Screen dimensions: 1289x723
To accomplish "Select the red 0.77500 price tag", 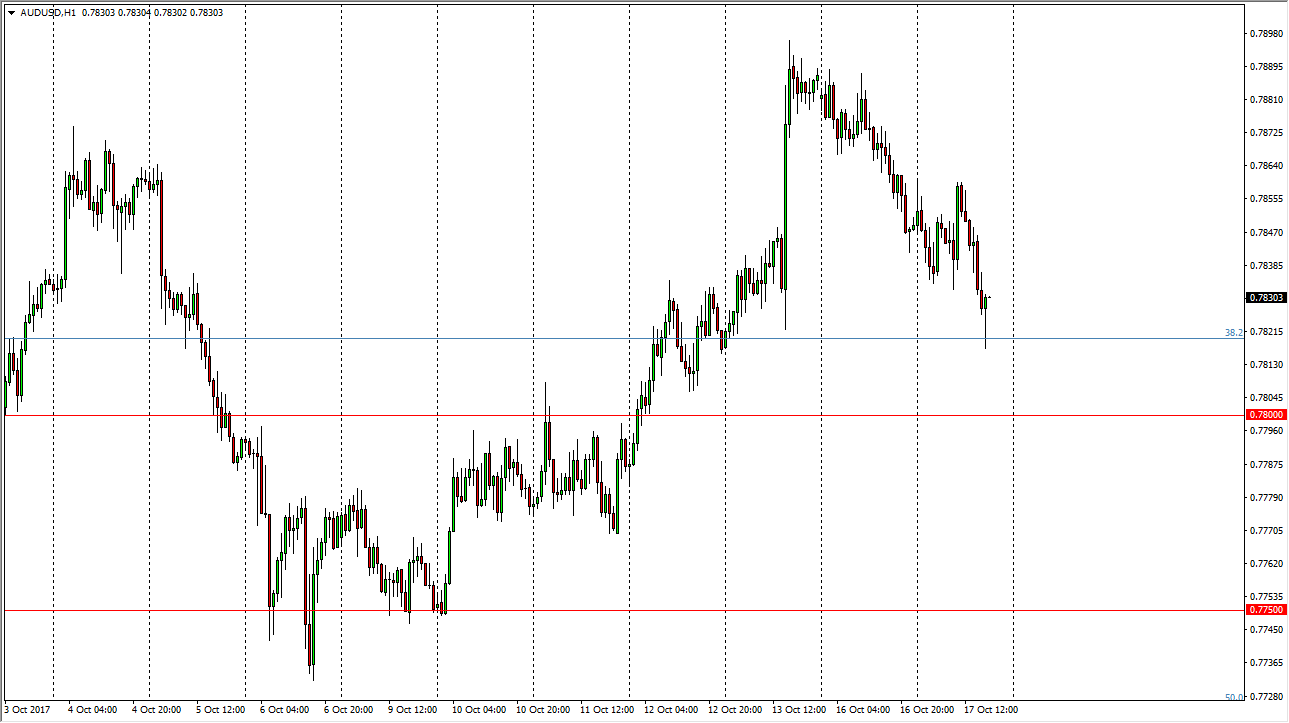I will click(x=1266, y=610).
